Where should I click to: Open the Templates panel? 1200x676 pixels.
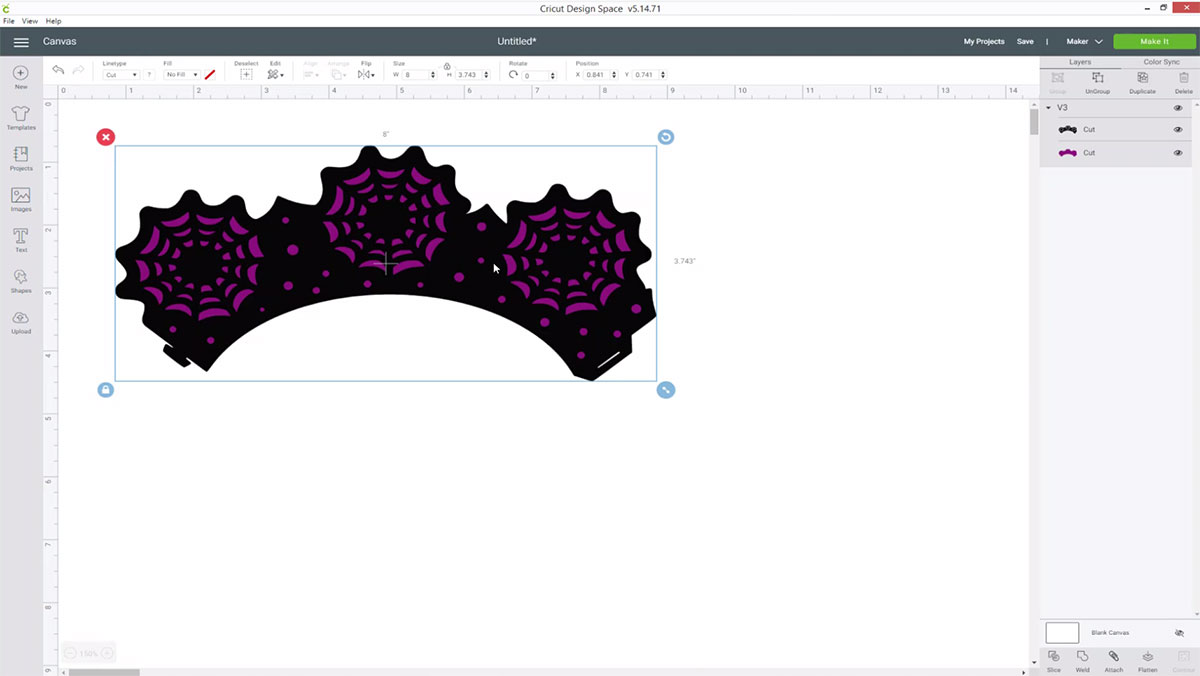coord(21,118)
